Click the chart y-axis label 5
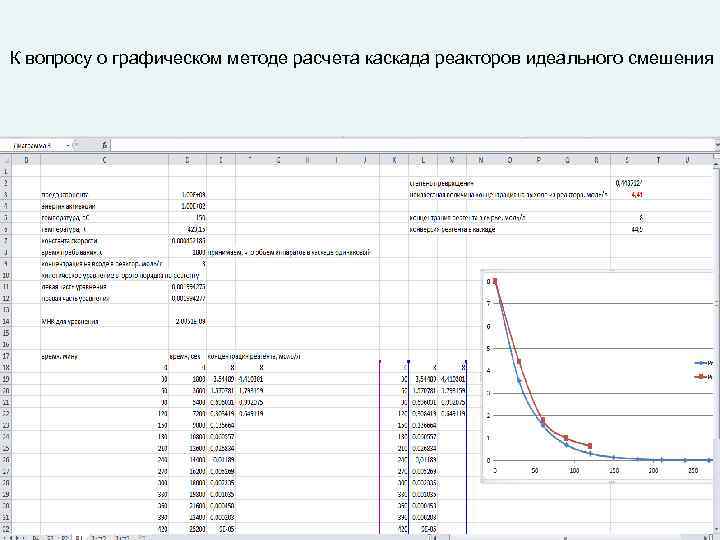Screen dimensions: 720x540 (x=489, y=348)
